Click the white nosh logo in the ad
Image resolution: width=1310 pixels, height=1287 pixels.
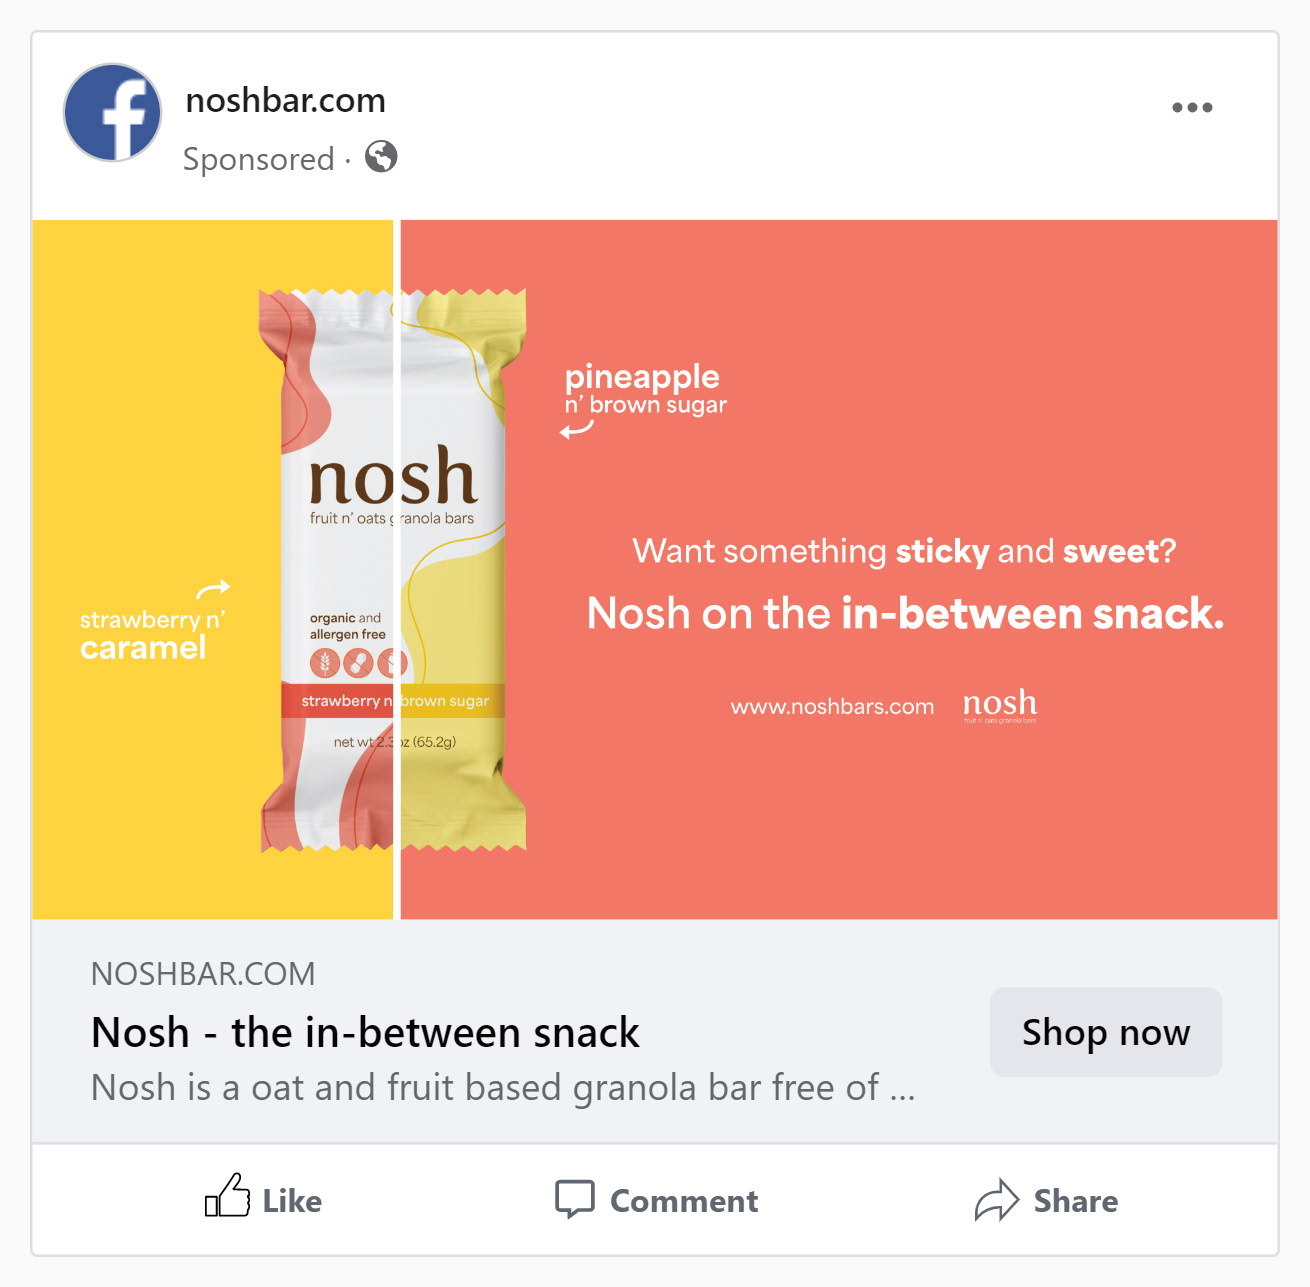coord(1000,705)
